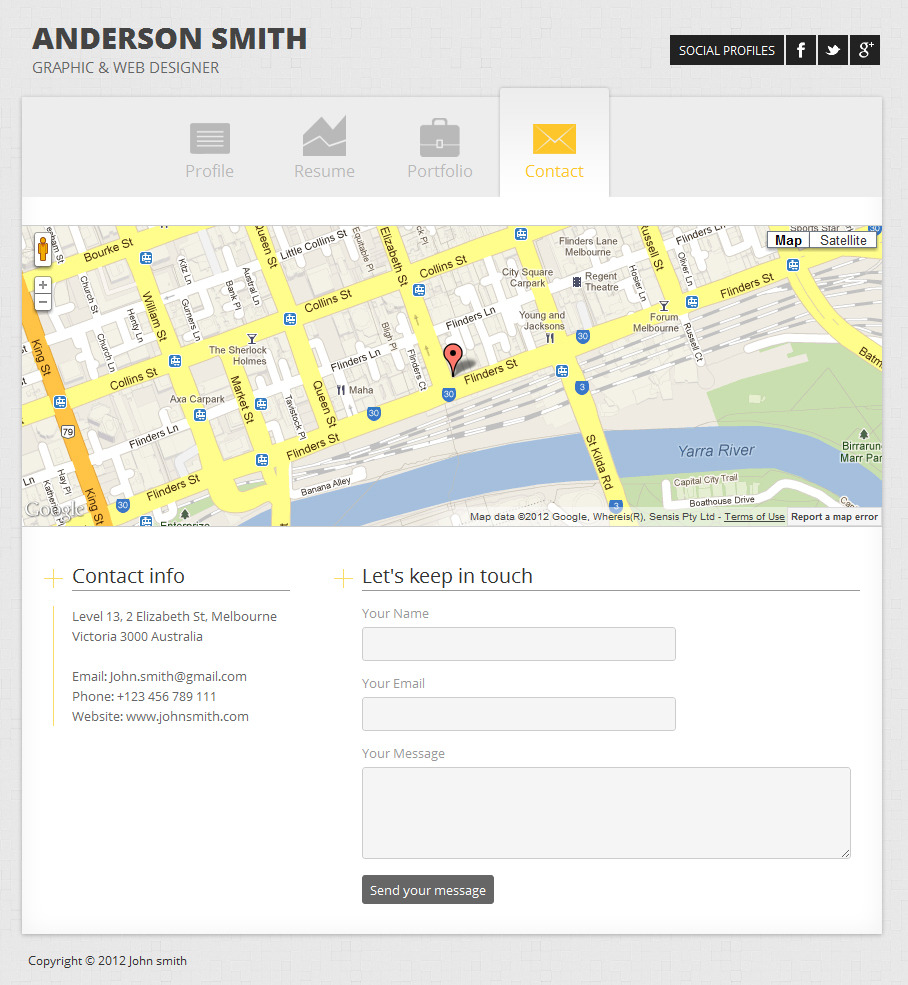
Task: Click the St Kilda Rd map label
Action: pyautogui.click(x=599, y=462)
